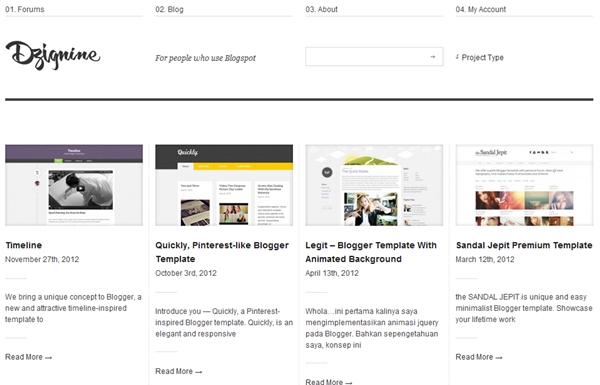Open Quickly, Pinterest-like Blogger Template title
The height and width of the screenshot is (385, 600).
pos(222,252)
